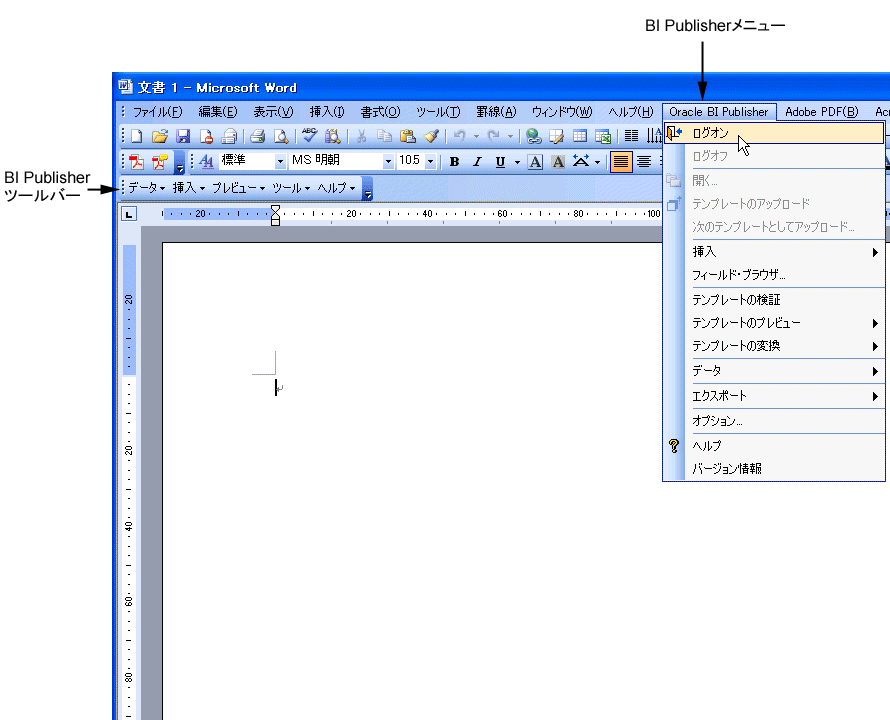Open the 表示(V) menu
Screen dimensions: 890x720
pos(273,112)
